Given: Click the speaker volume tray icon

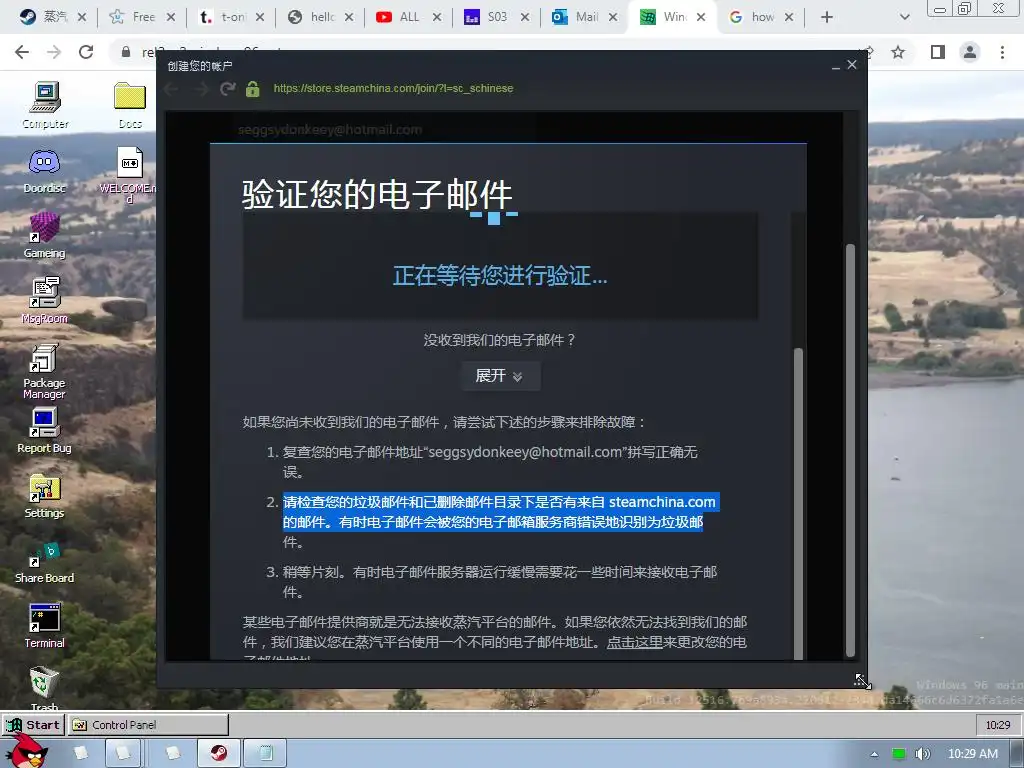Looking at the screenshot, I should (922, 754).
